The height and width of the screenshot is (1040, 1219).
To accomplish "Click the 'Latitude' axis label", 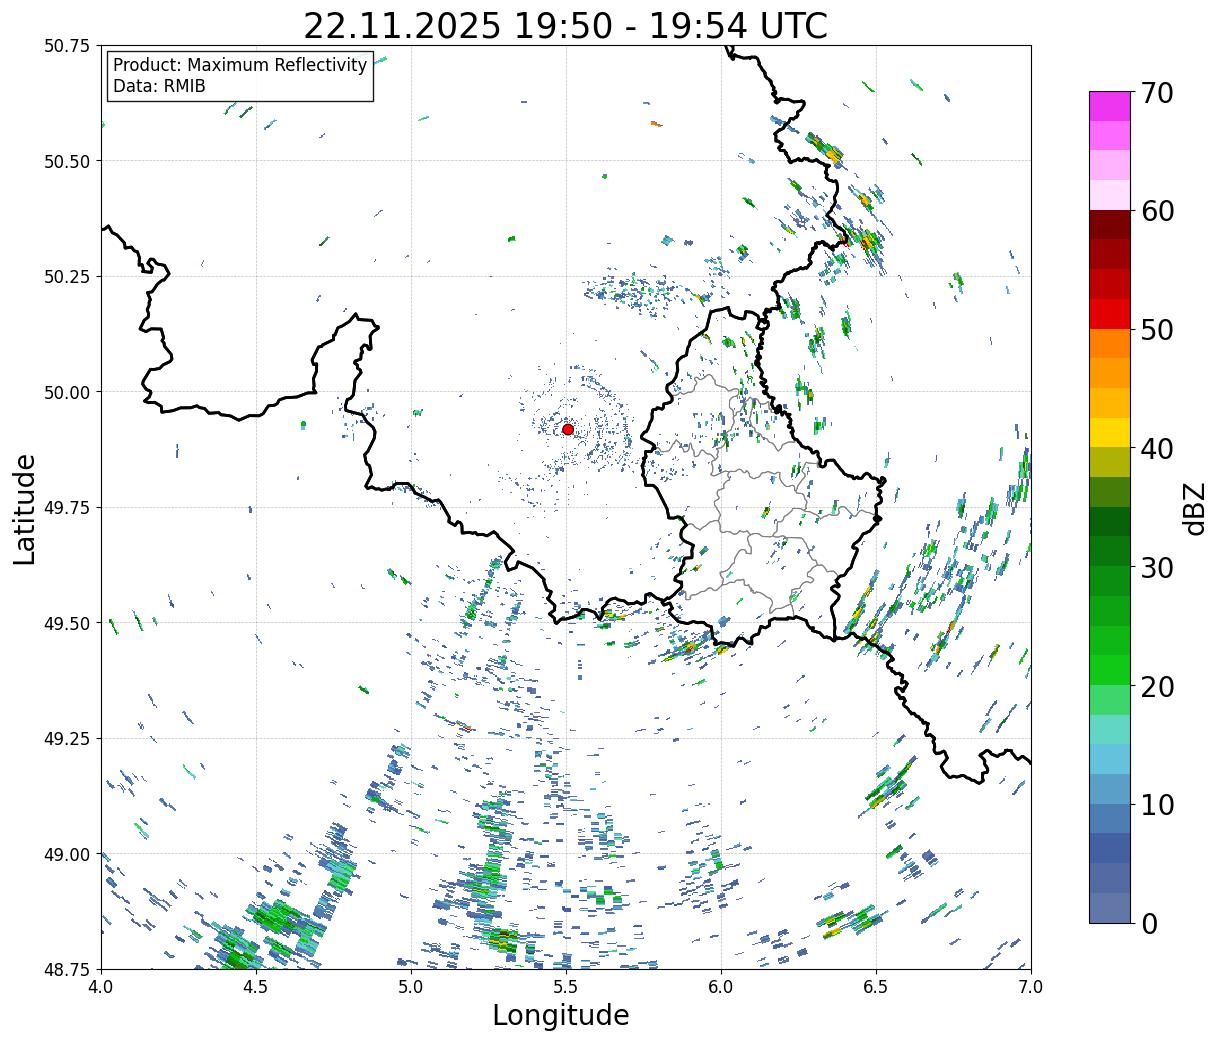I will 25,508.
